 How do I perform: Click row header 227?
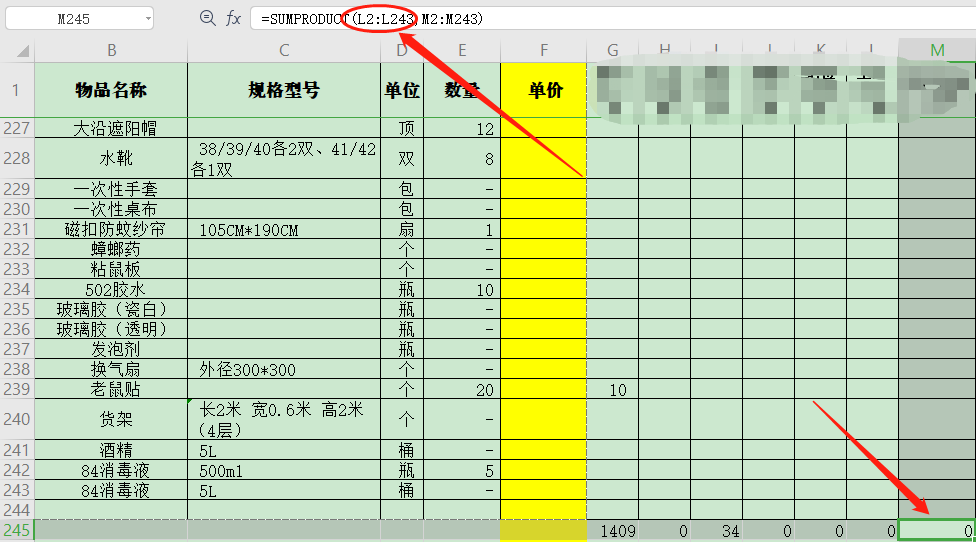pyautogui.click(x=17, y=128)
